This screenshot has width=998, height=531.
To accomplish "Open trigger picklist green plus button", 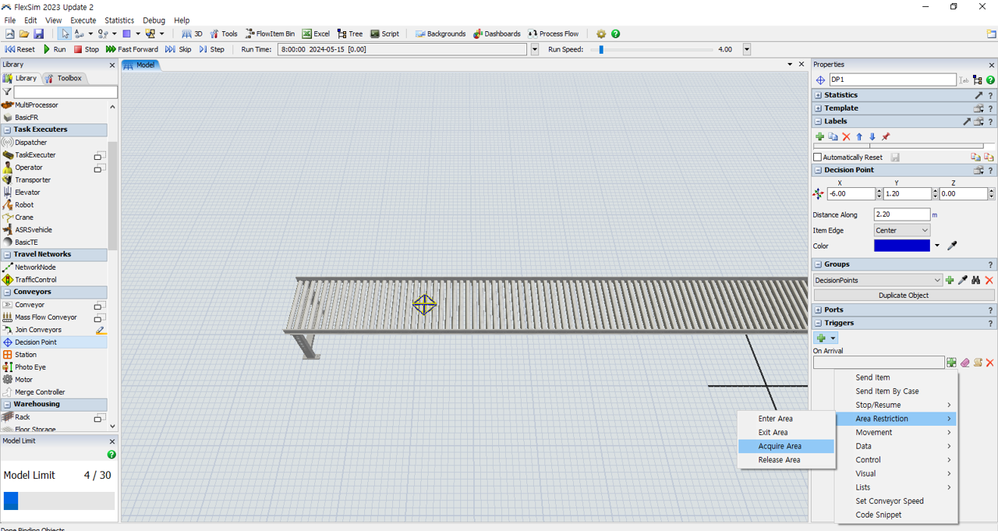I will pyautogui.click(x=951, y=363).
